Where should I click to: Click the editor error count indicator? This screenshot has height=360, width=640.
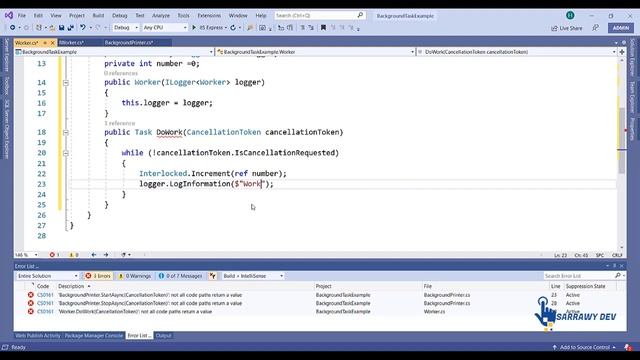[54, 255]
